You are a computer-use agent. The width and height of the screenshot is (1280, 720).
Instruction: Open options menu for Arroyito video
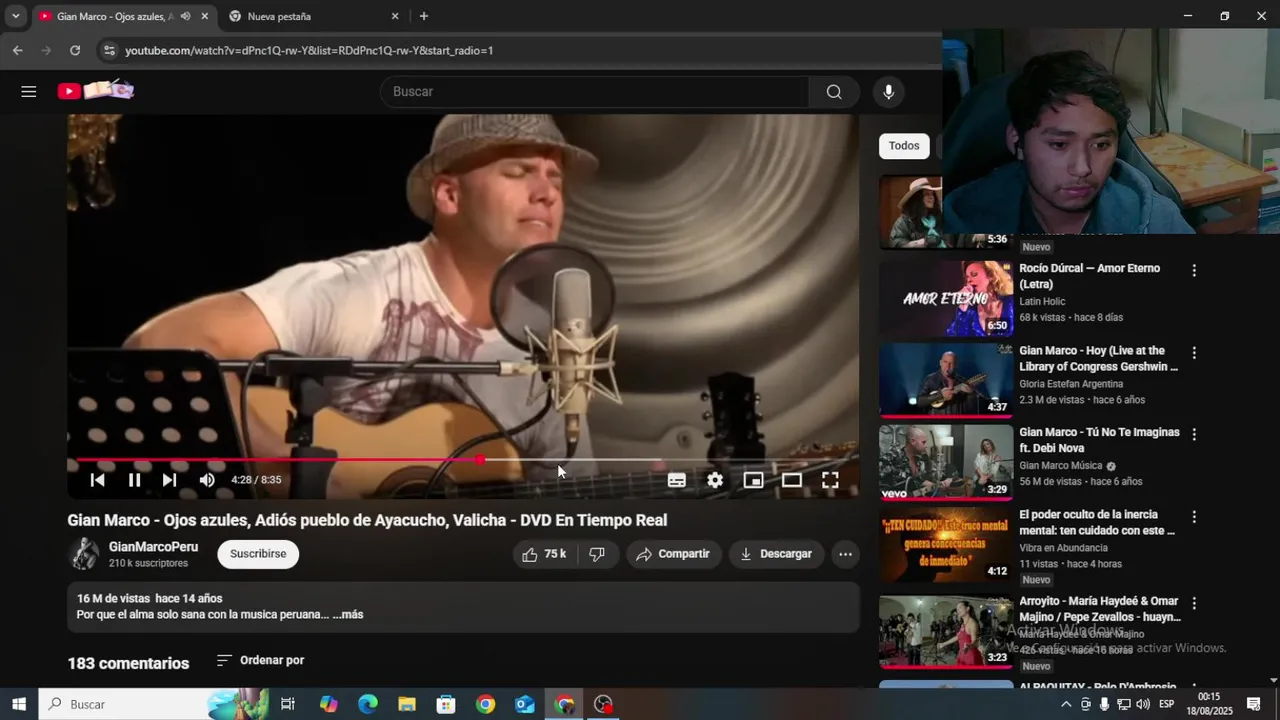coord(1193,603)
